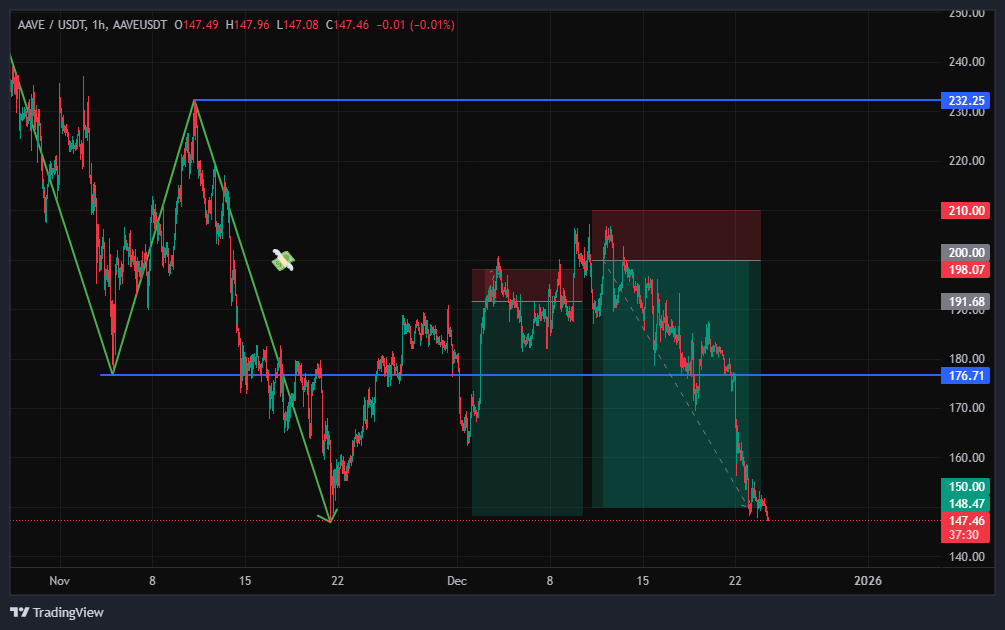Screen dimensions: 1005x630
Task: Click the 191.68 gray price label
Action: click(x=965, y=301)
